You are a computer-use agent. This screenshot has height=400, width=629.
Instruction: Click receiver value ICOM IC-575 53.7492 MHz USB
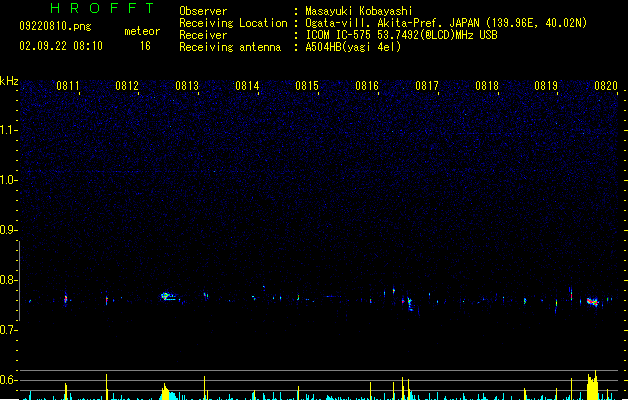click(402, 35)
